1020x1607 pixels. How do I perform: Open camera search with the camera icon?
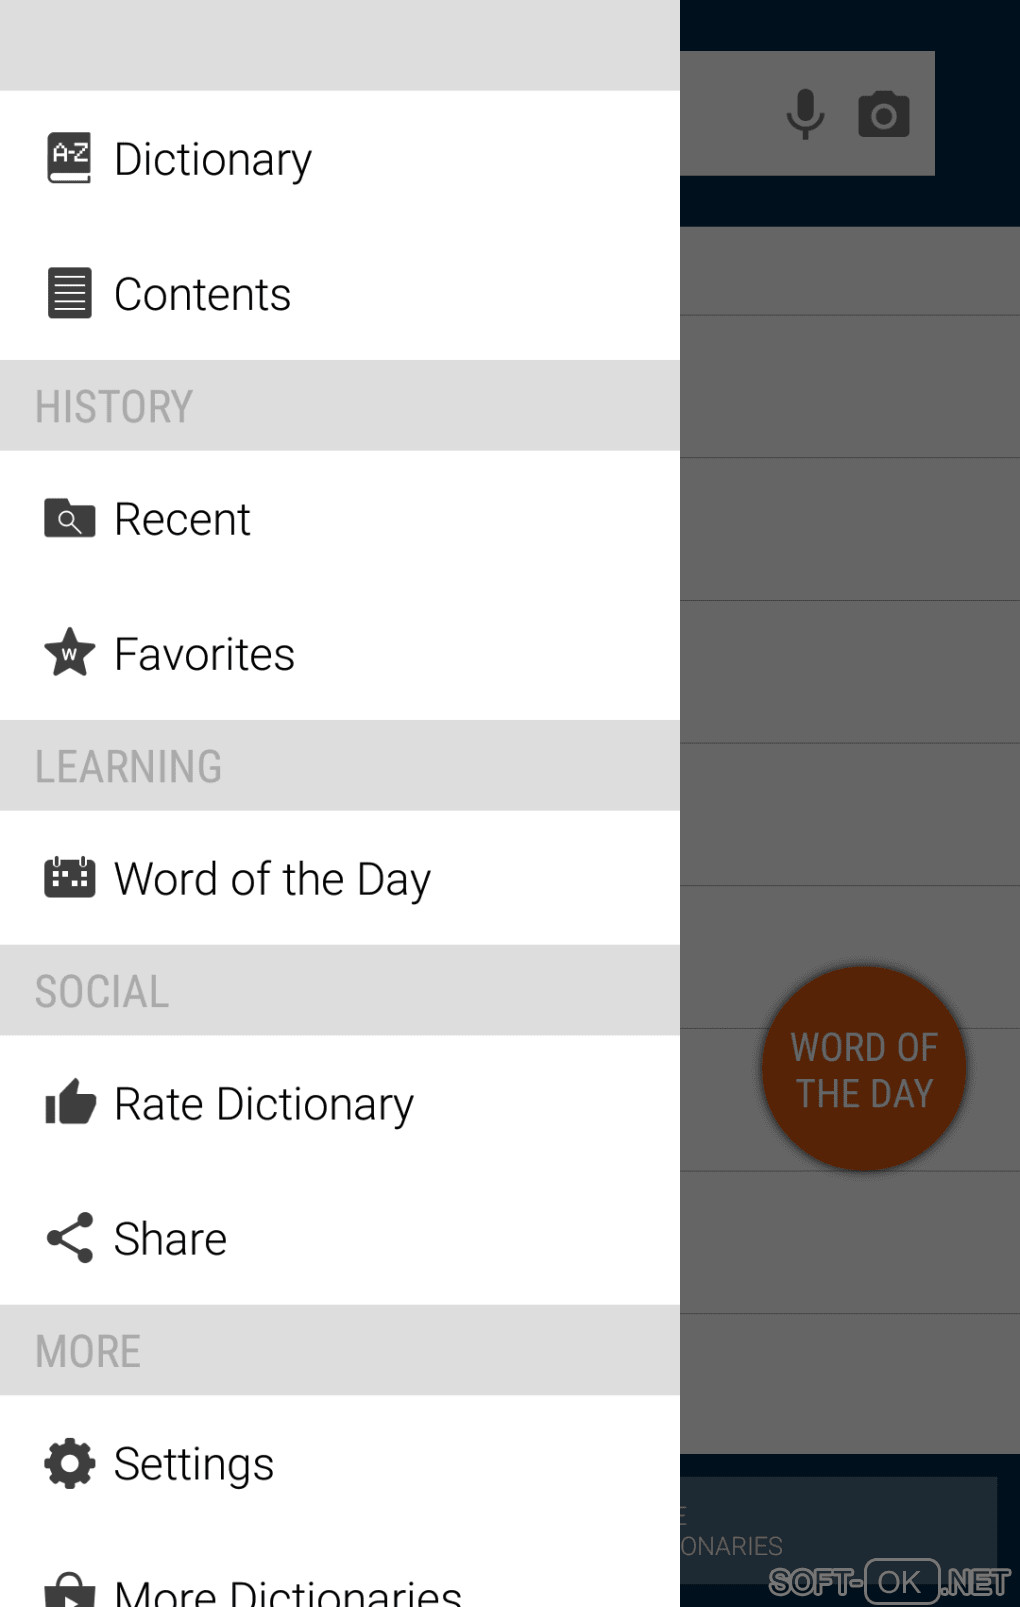[884, 113]
